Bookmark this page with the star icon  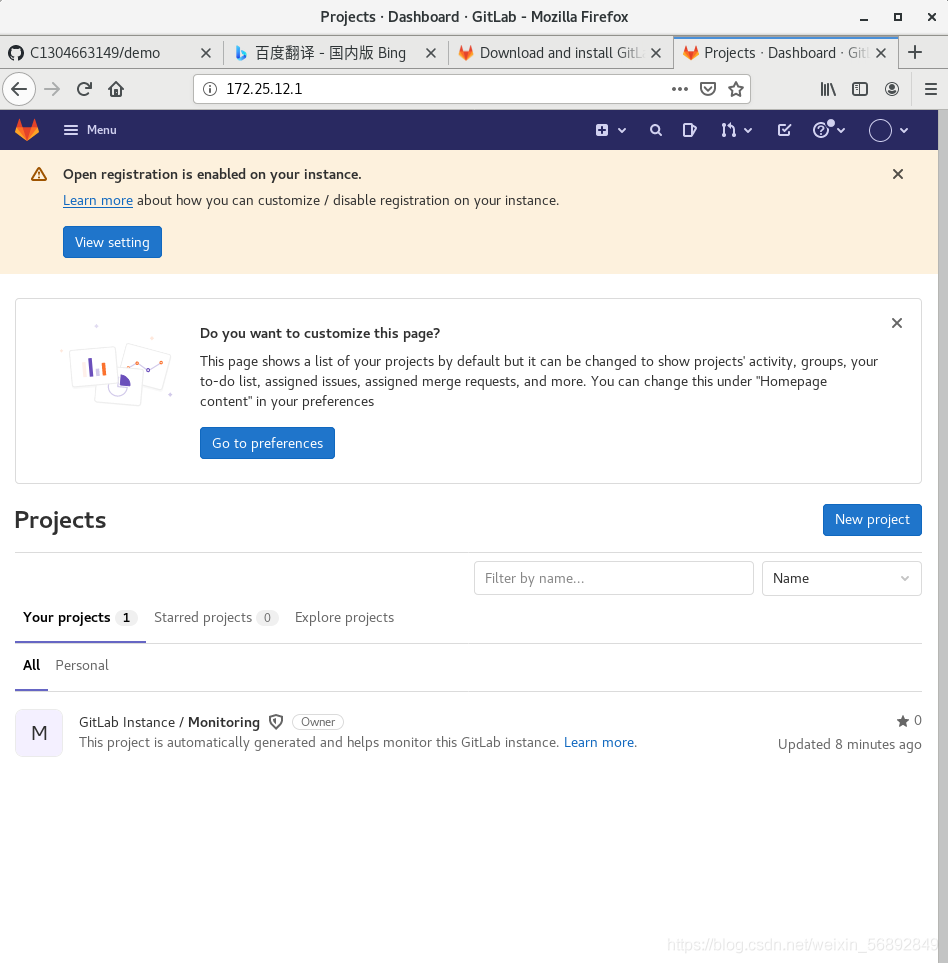(736, 89)
